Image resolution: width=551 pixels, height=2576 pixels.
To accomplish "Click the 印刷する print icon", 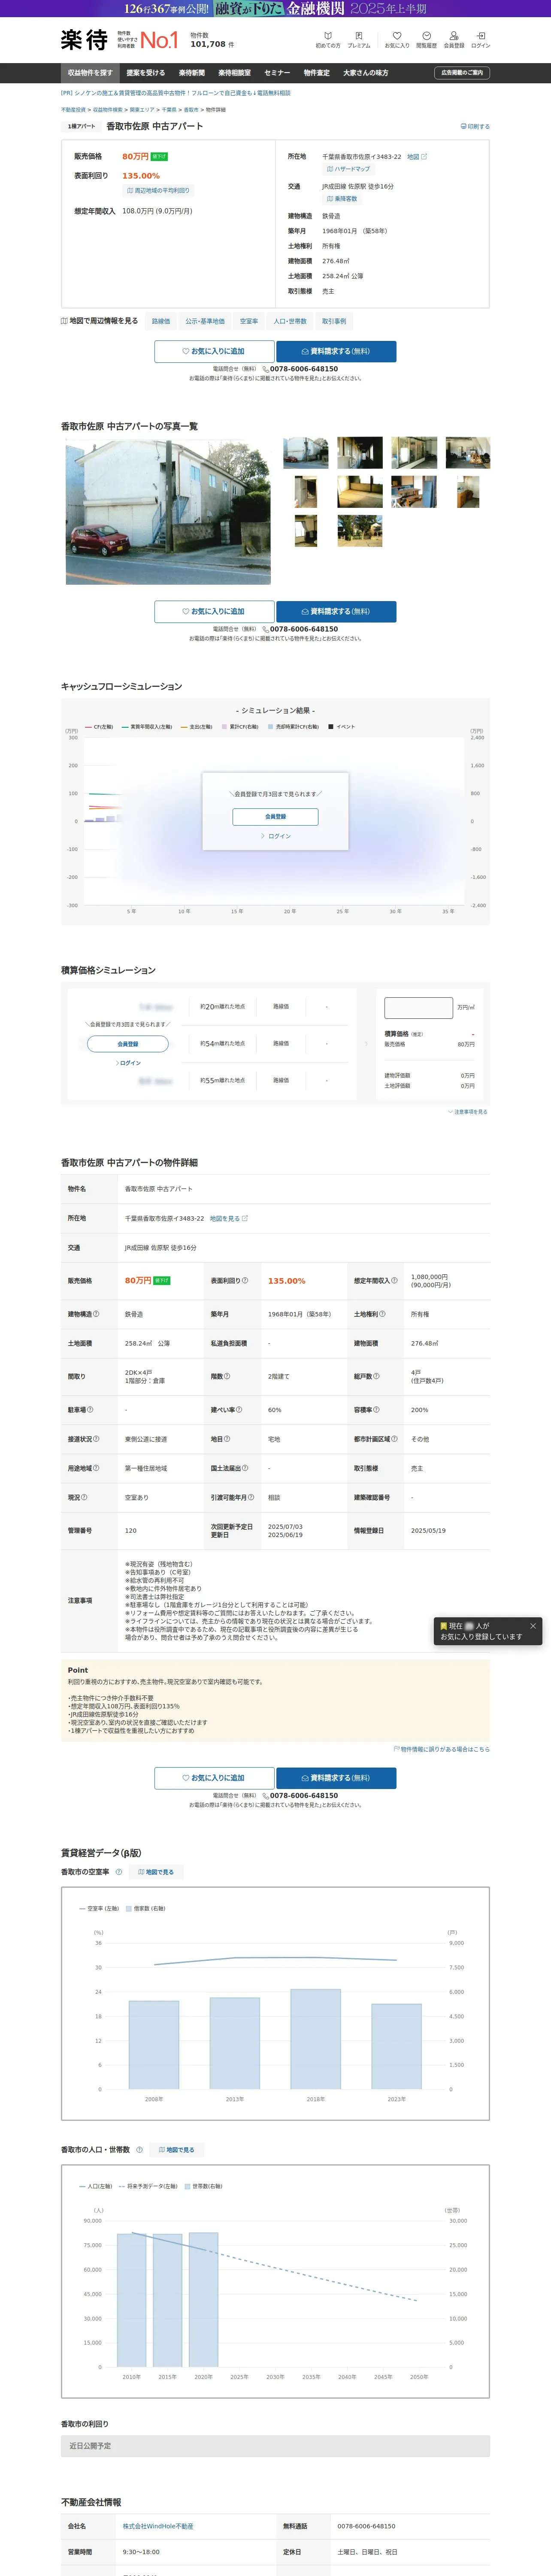I will click(x=475, y=127).
